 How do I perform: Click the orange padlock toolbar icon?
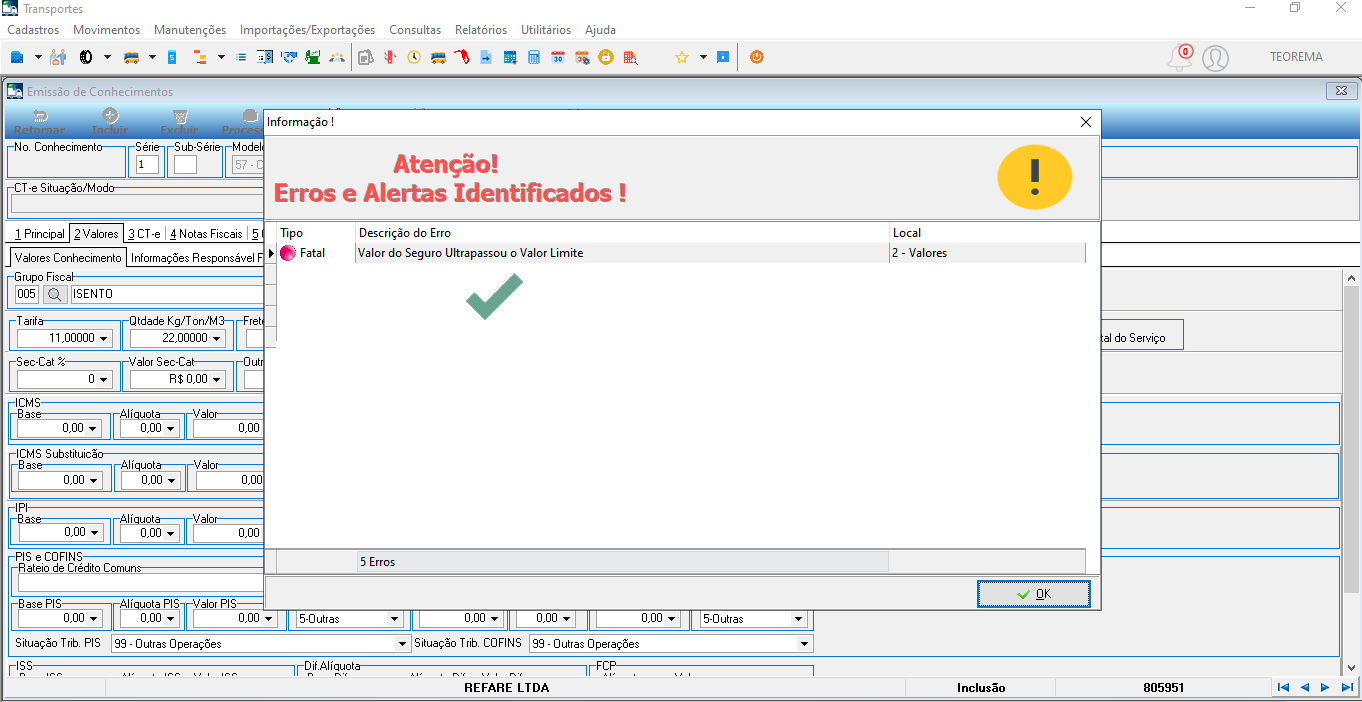point(606,57)
